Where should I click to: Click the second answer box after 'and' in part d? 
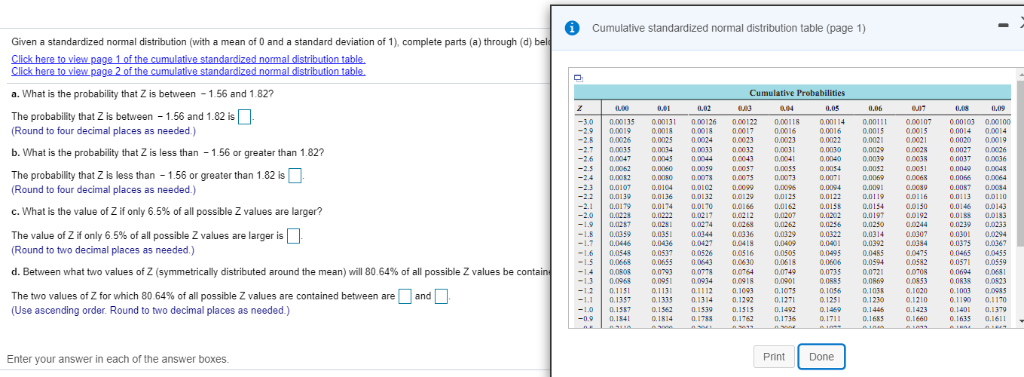coord(441,296)
